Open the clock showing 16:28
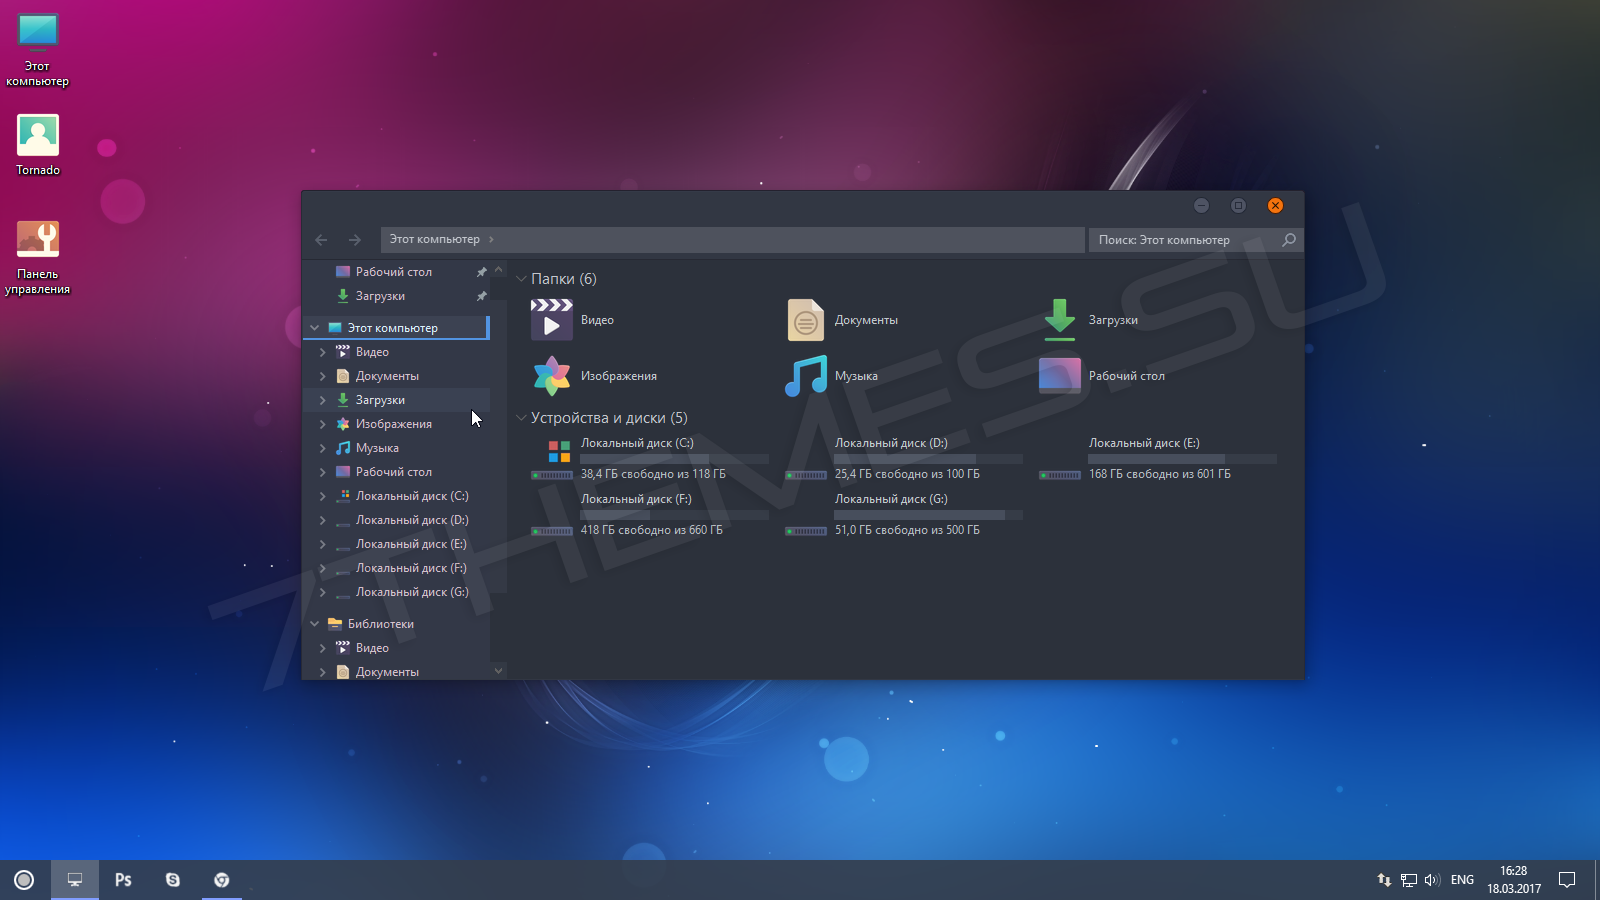The image size is (1600, 900). (x=1514, y=880)
